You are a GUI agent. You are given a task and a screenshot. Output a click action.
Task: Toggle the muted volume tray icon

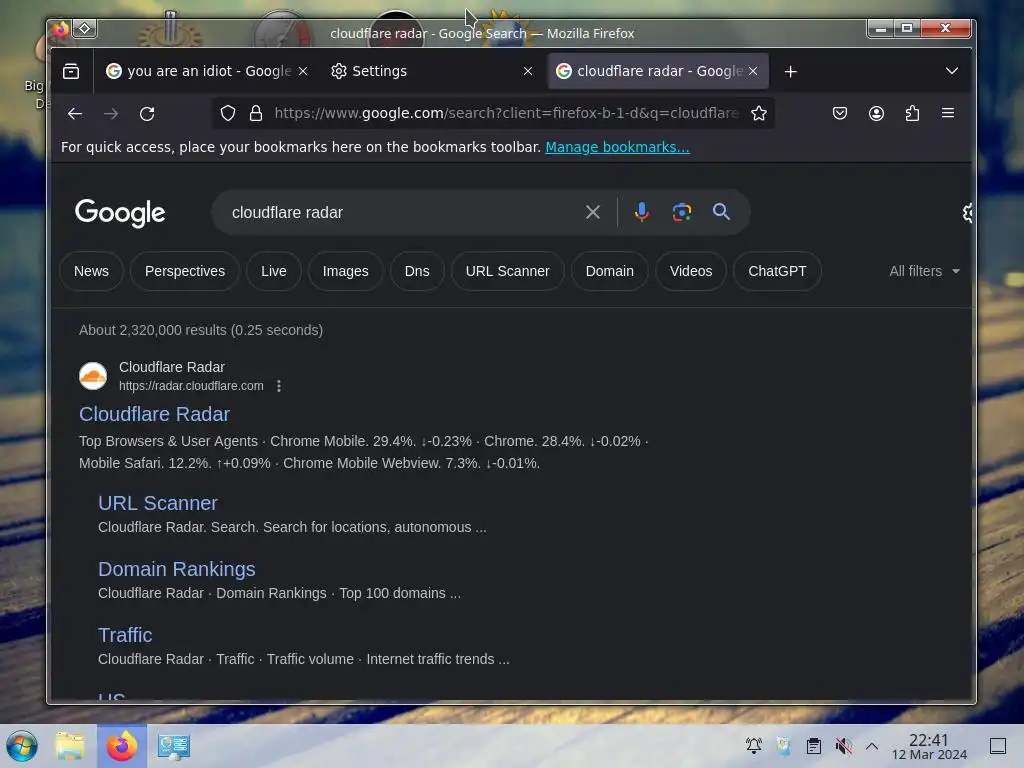[843, 746]
